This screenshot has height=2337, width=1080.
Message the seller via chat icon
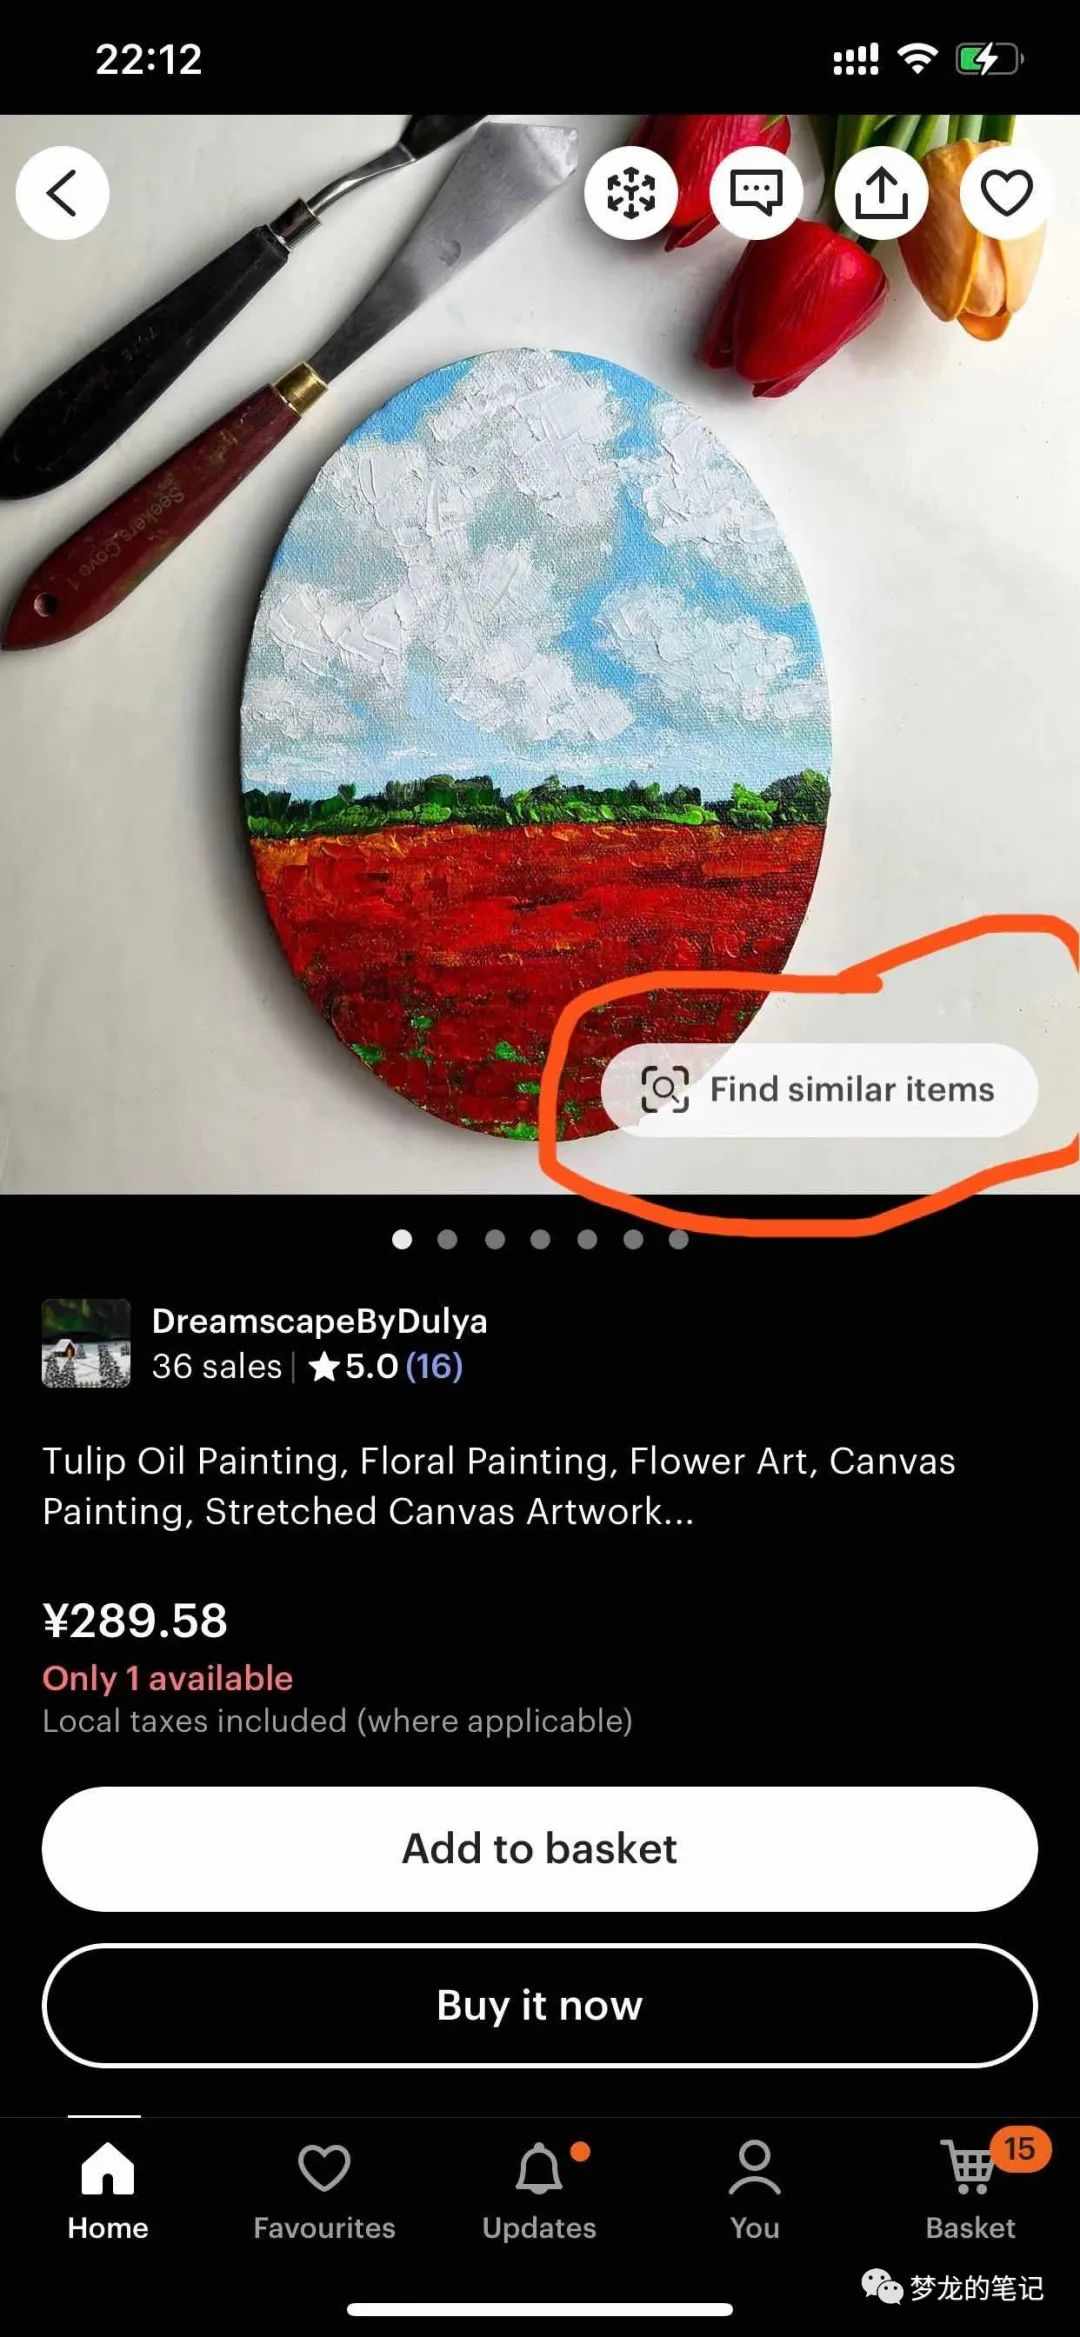coord(756,193)
